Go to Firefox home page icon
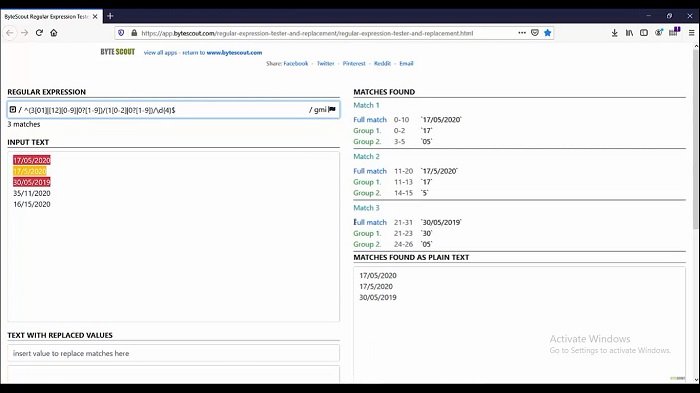700x393 pixels. pyautogui.click(x=54, y=33)
